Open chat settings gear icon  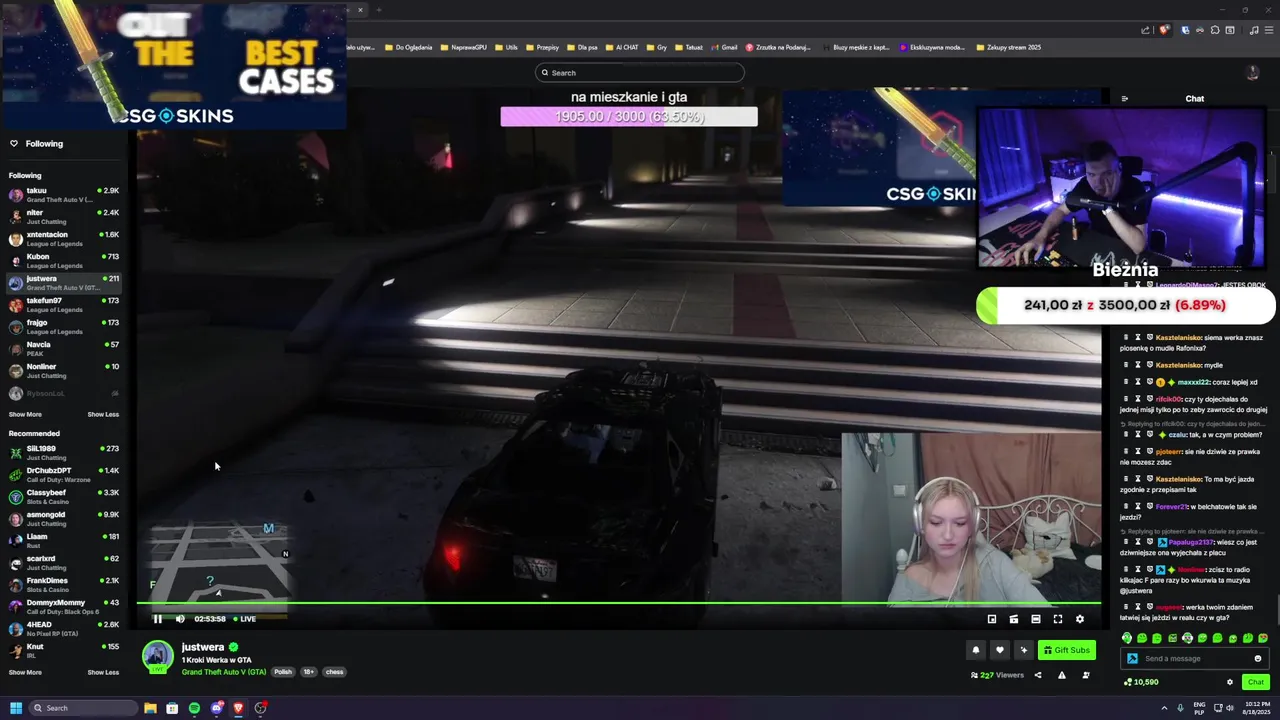(1230, 682)
